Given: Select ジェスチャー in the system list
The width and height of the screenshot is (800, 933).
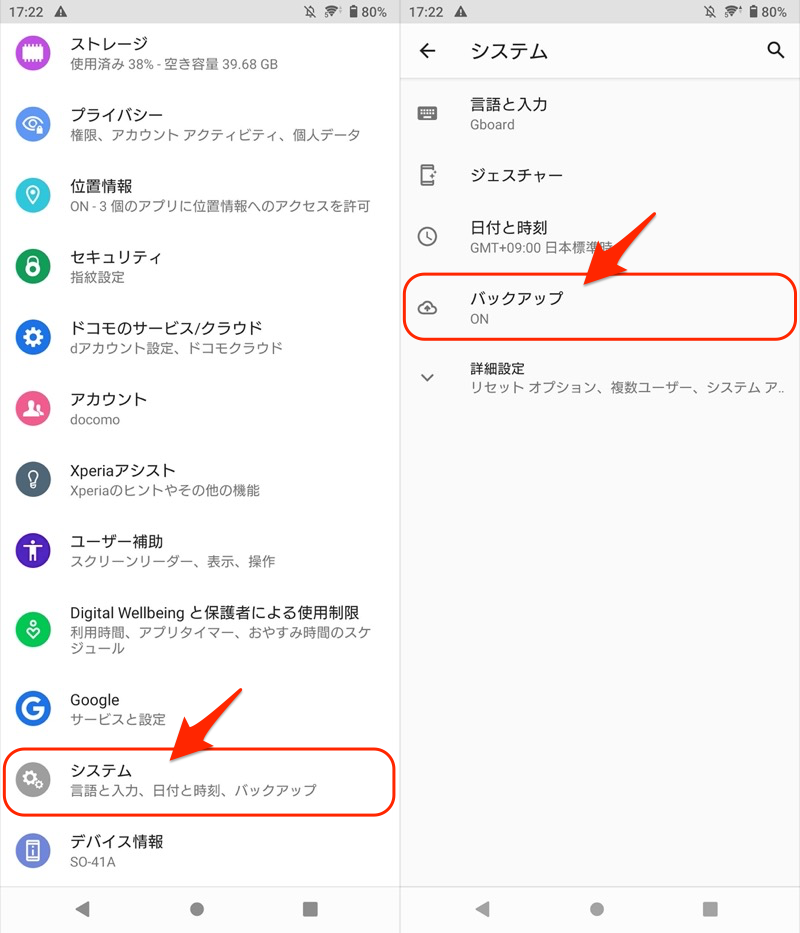Looking at the screenshot, I should [600, 175].
